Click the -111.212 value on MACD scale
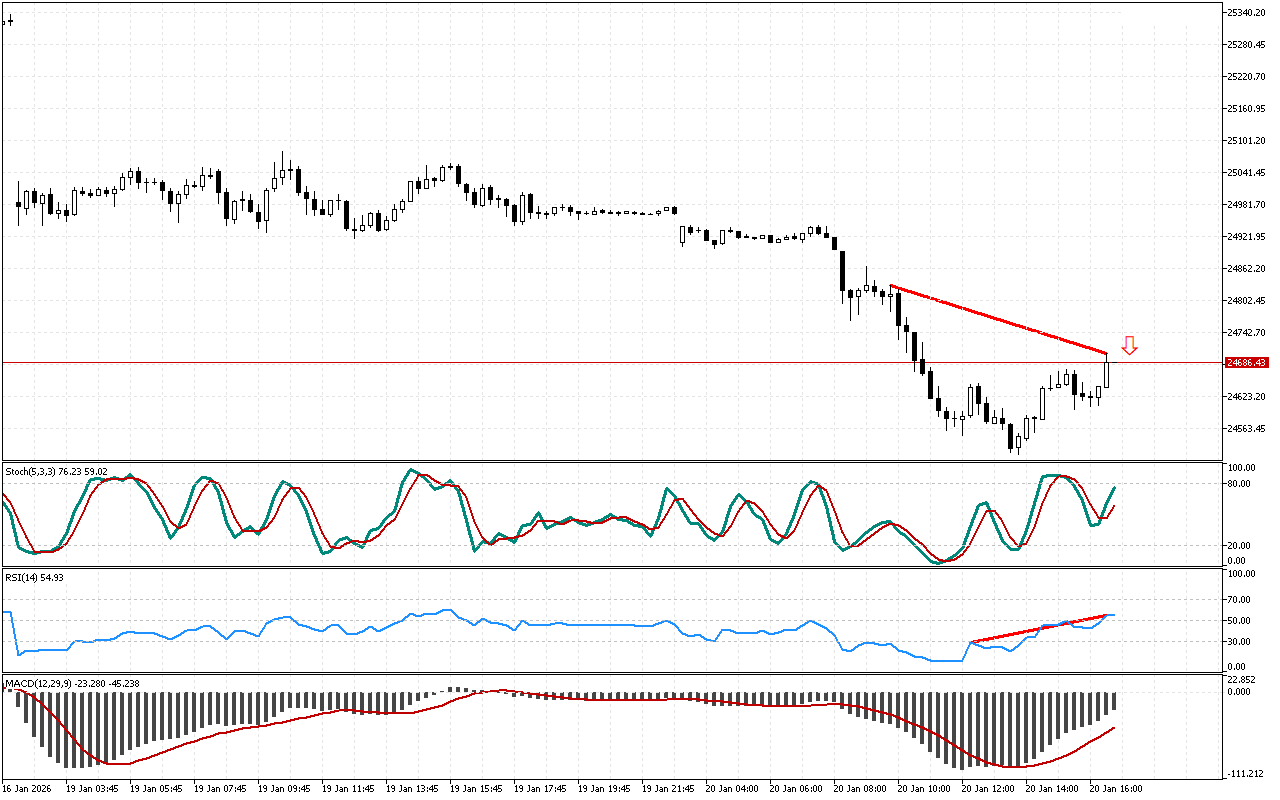Image resolution: width=1280 pixels, height=800 pixels. [x=1244, y=773]
